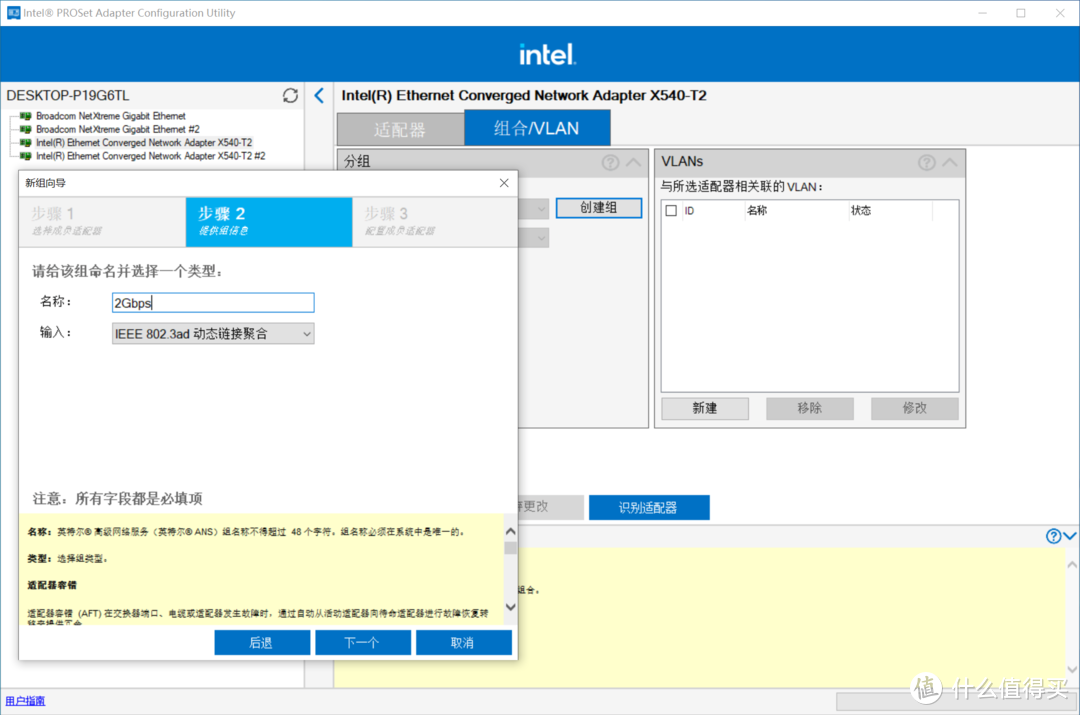Close the 新组向导 wizard dialog
1080x715 pixels.
pyautogui.click(x=503, y=183)
